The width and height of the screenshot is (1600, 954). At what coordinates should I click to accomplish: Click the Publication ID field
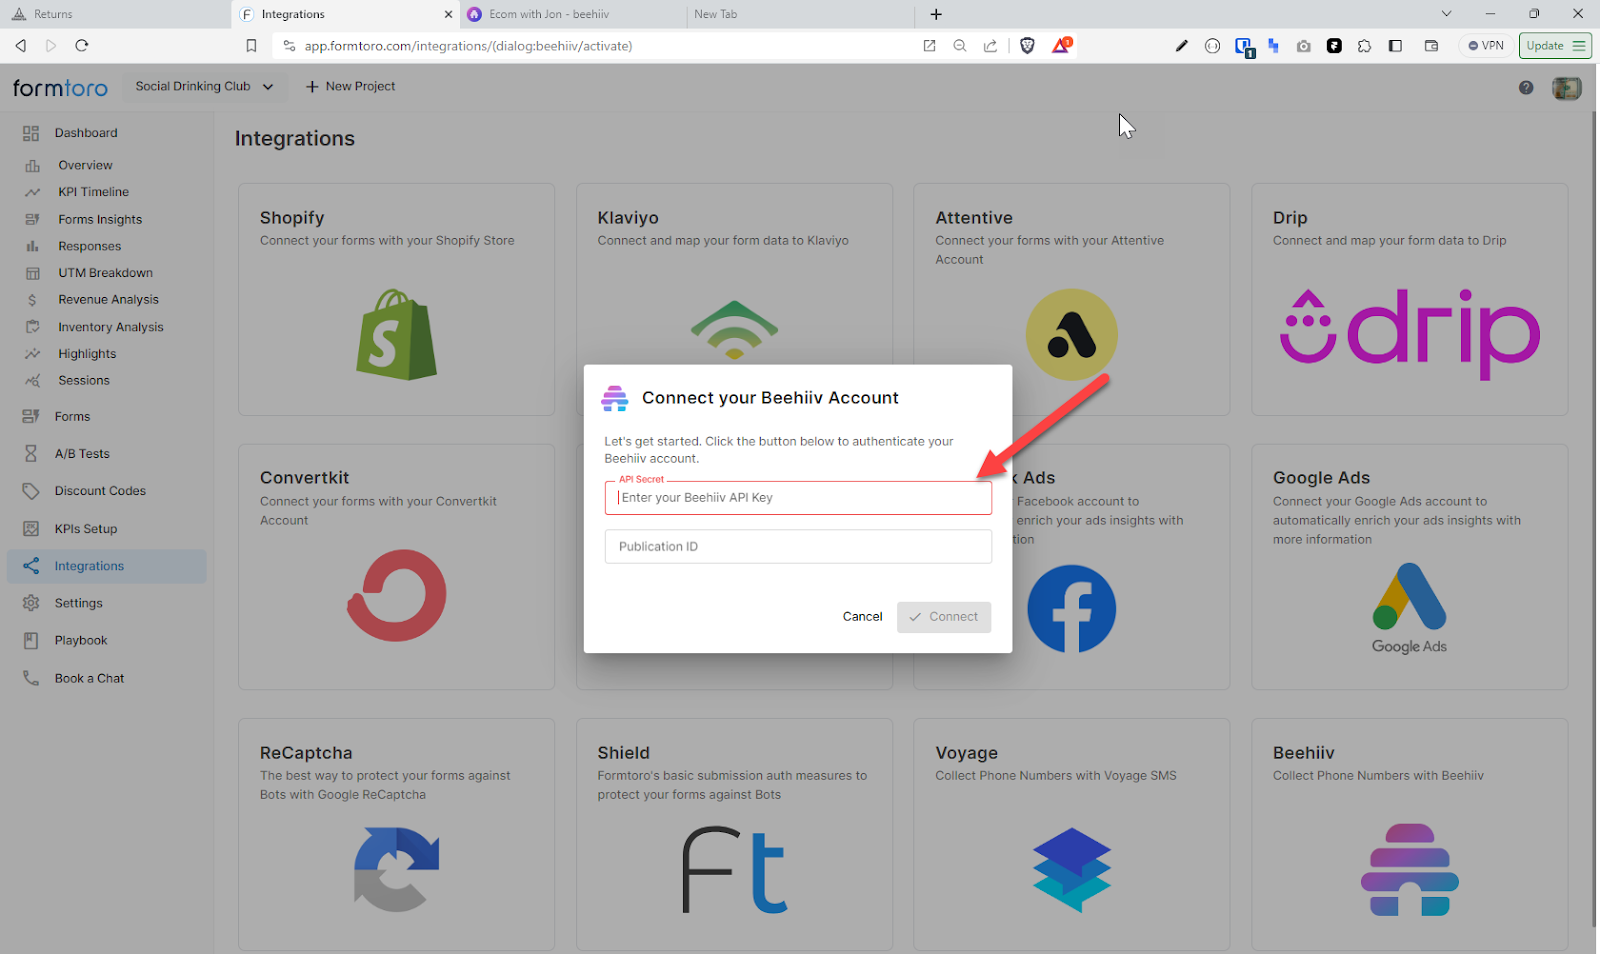pyautogui.click(x=798, y=547)
